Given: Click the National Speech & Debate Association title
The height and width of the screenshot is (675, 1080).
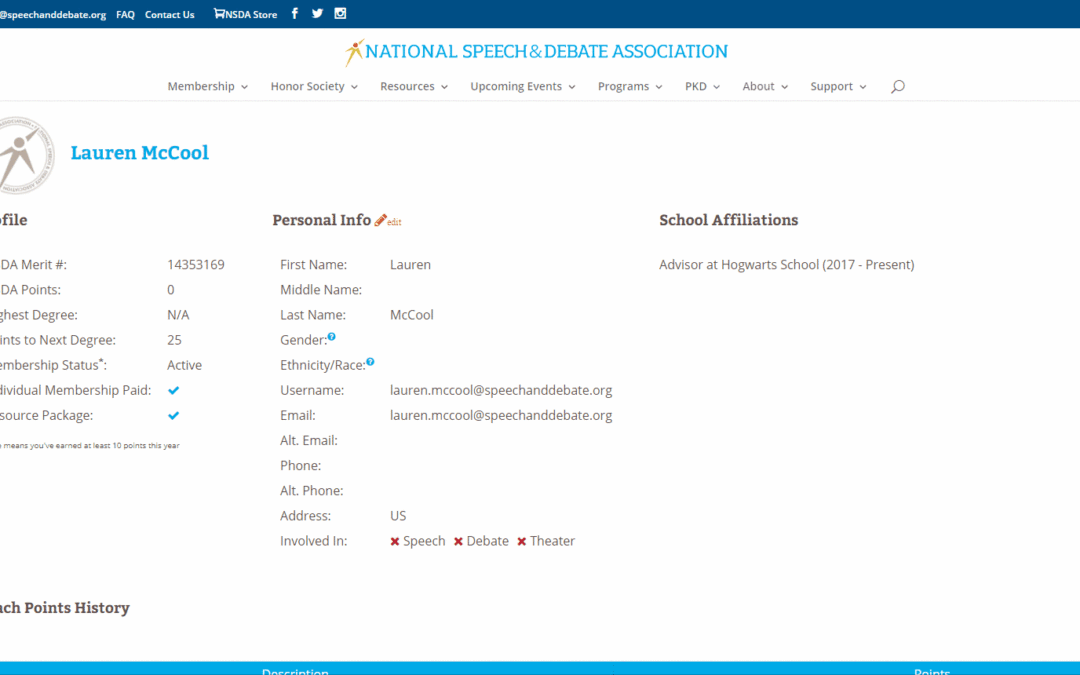Looking at the screenshot, I should [x=546, y=52].
